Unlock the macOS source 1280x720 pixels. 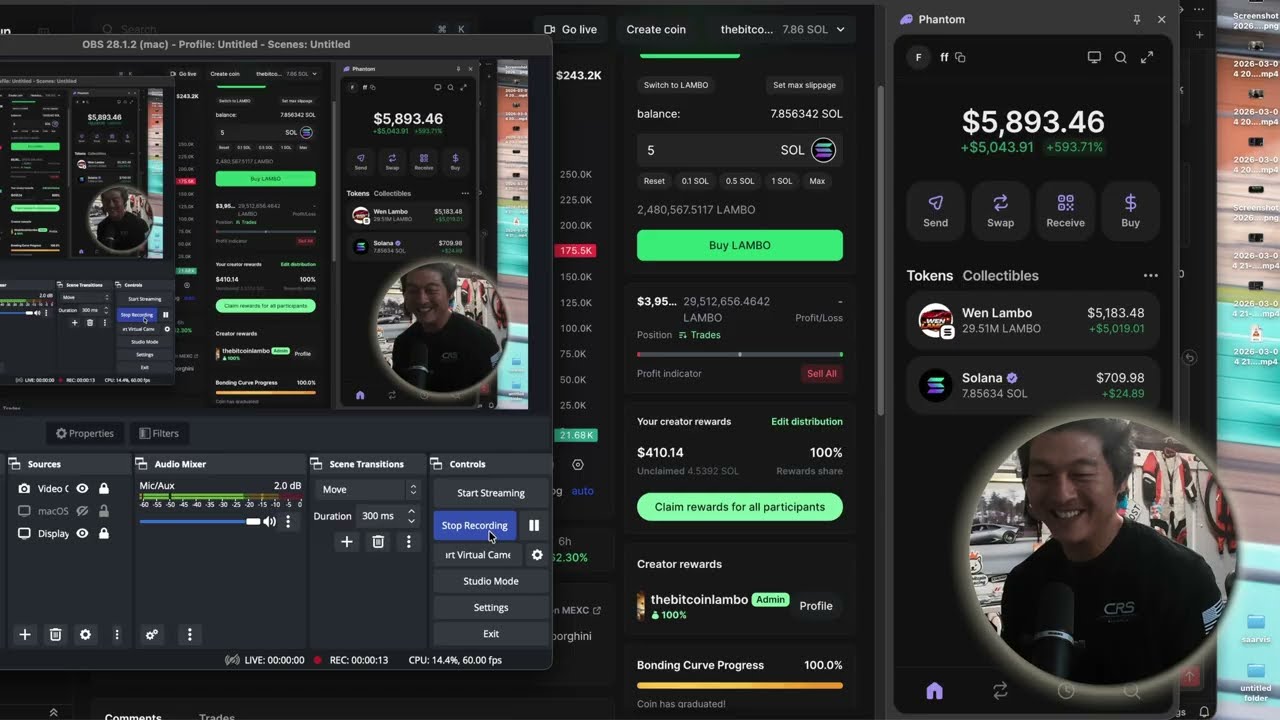tap(103, 511)
